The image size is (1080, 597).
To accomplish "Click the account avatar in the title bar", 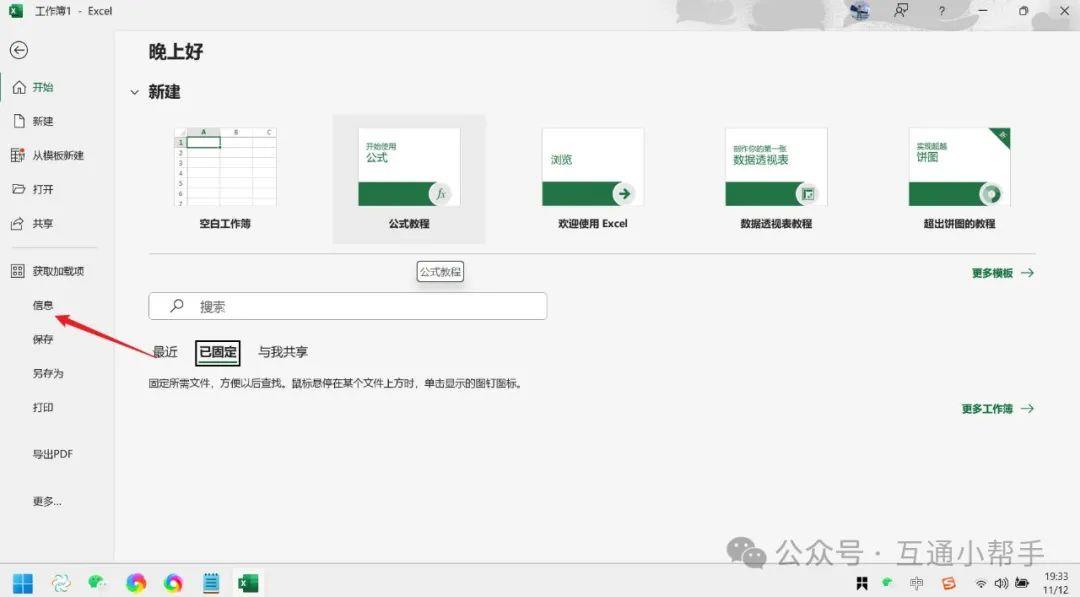I will pos(859,11).
